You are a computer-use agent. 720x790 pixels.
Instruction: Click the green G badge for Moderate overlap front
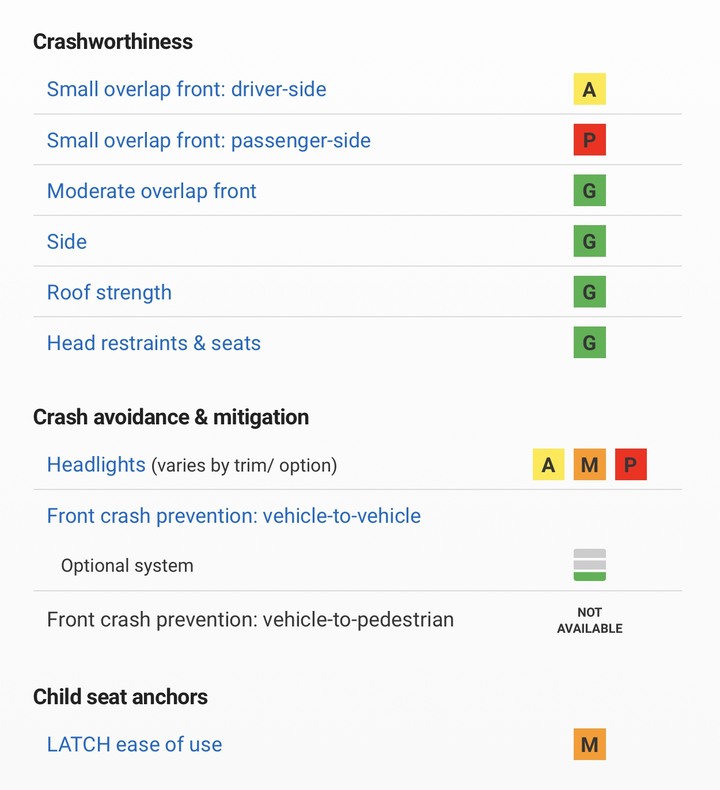pyautogui.click(x=590, y=190)
